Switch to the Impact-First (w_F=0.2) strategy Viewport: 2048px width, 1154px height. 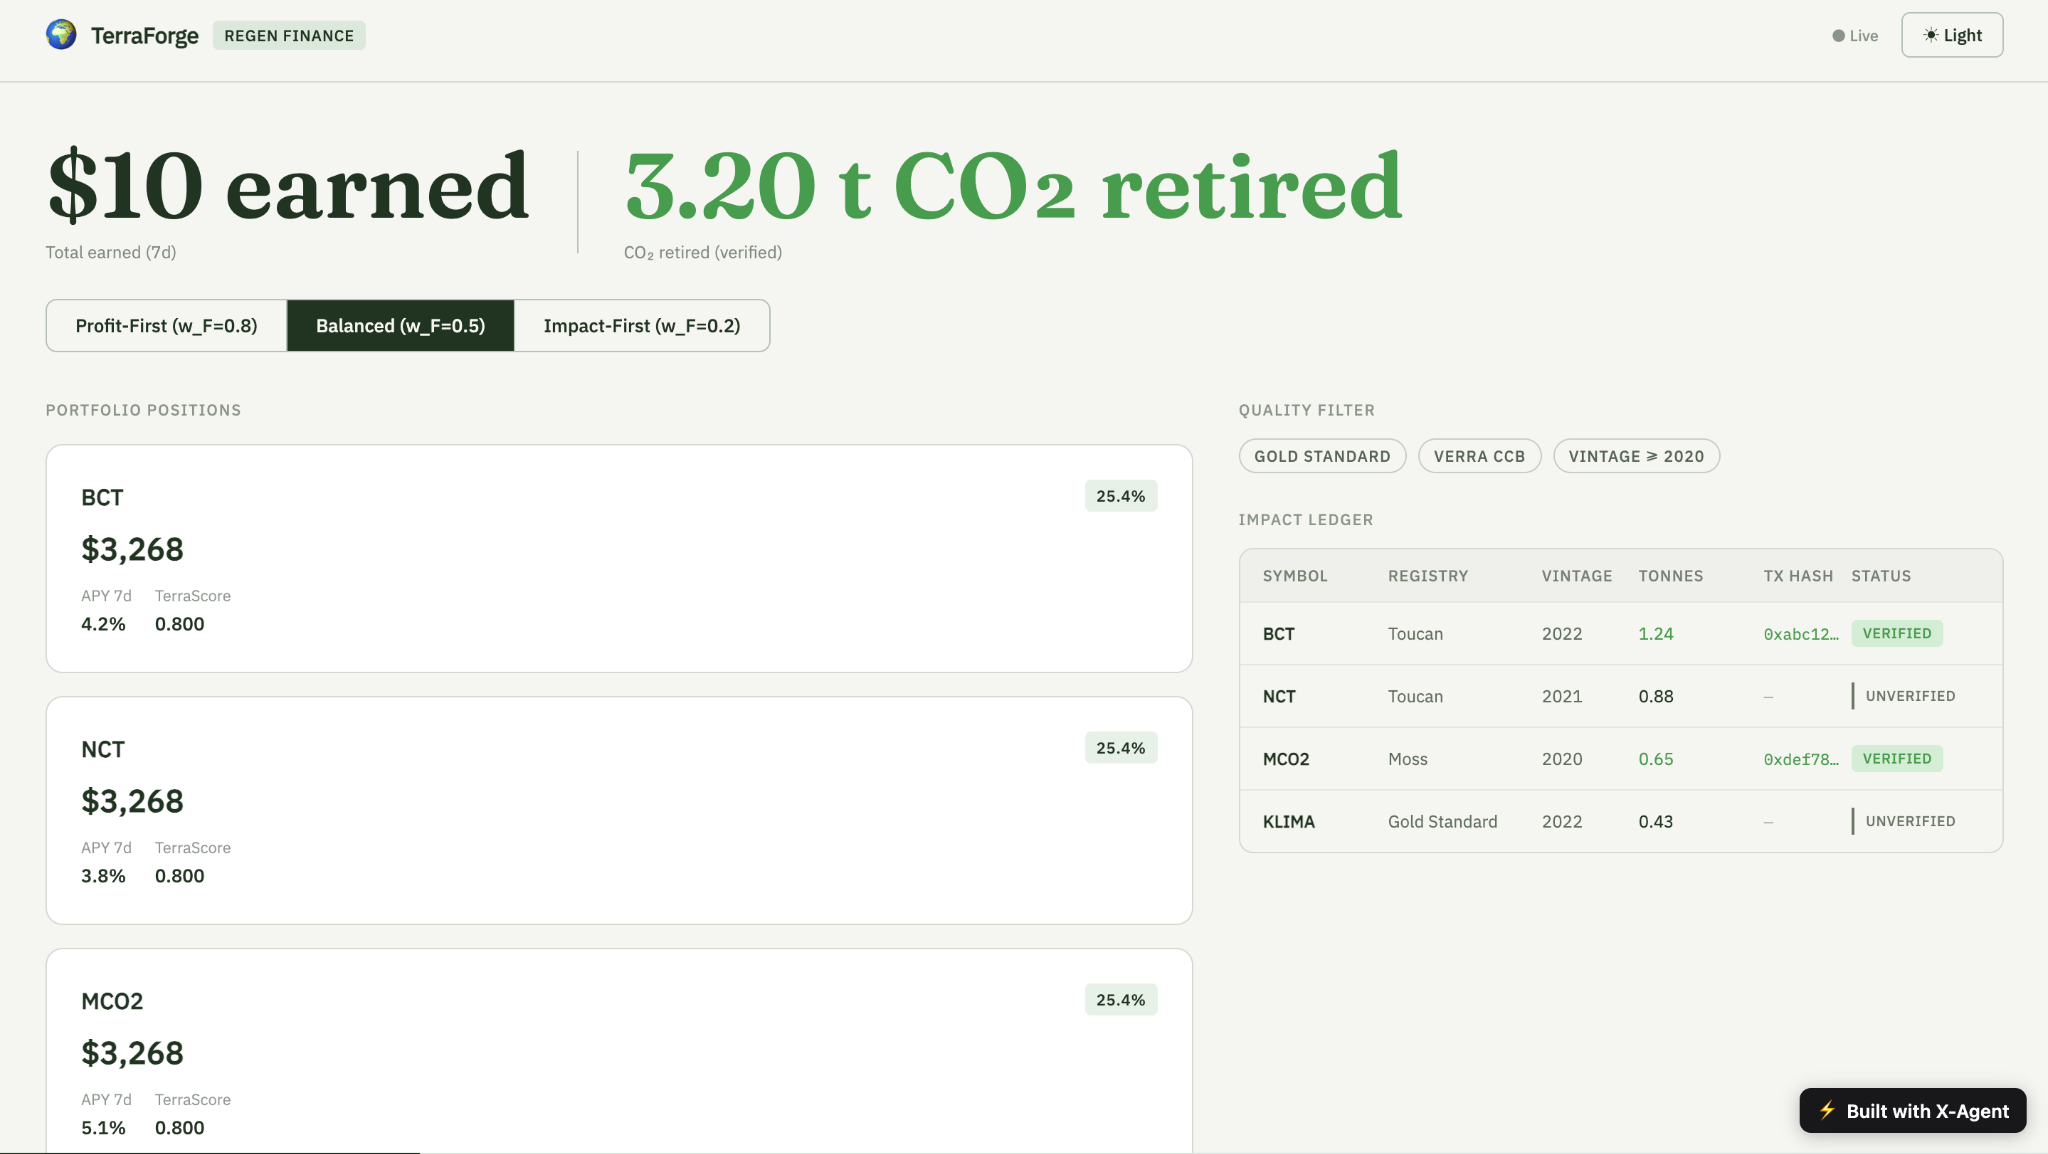pos(642,326)
